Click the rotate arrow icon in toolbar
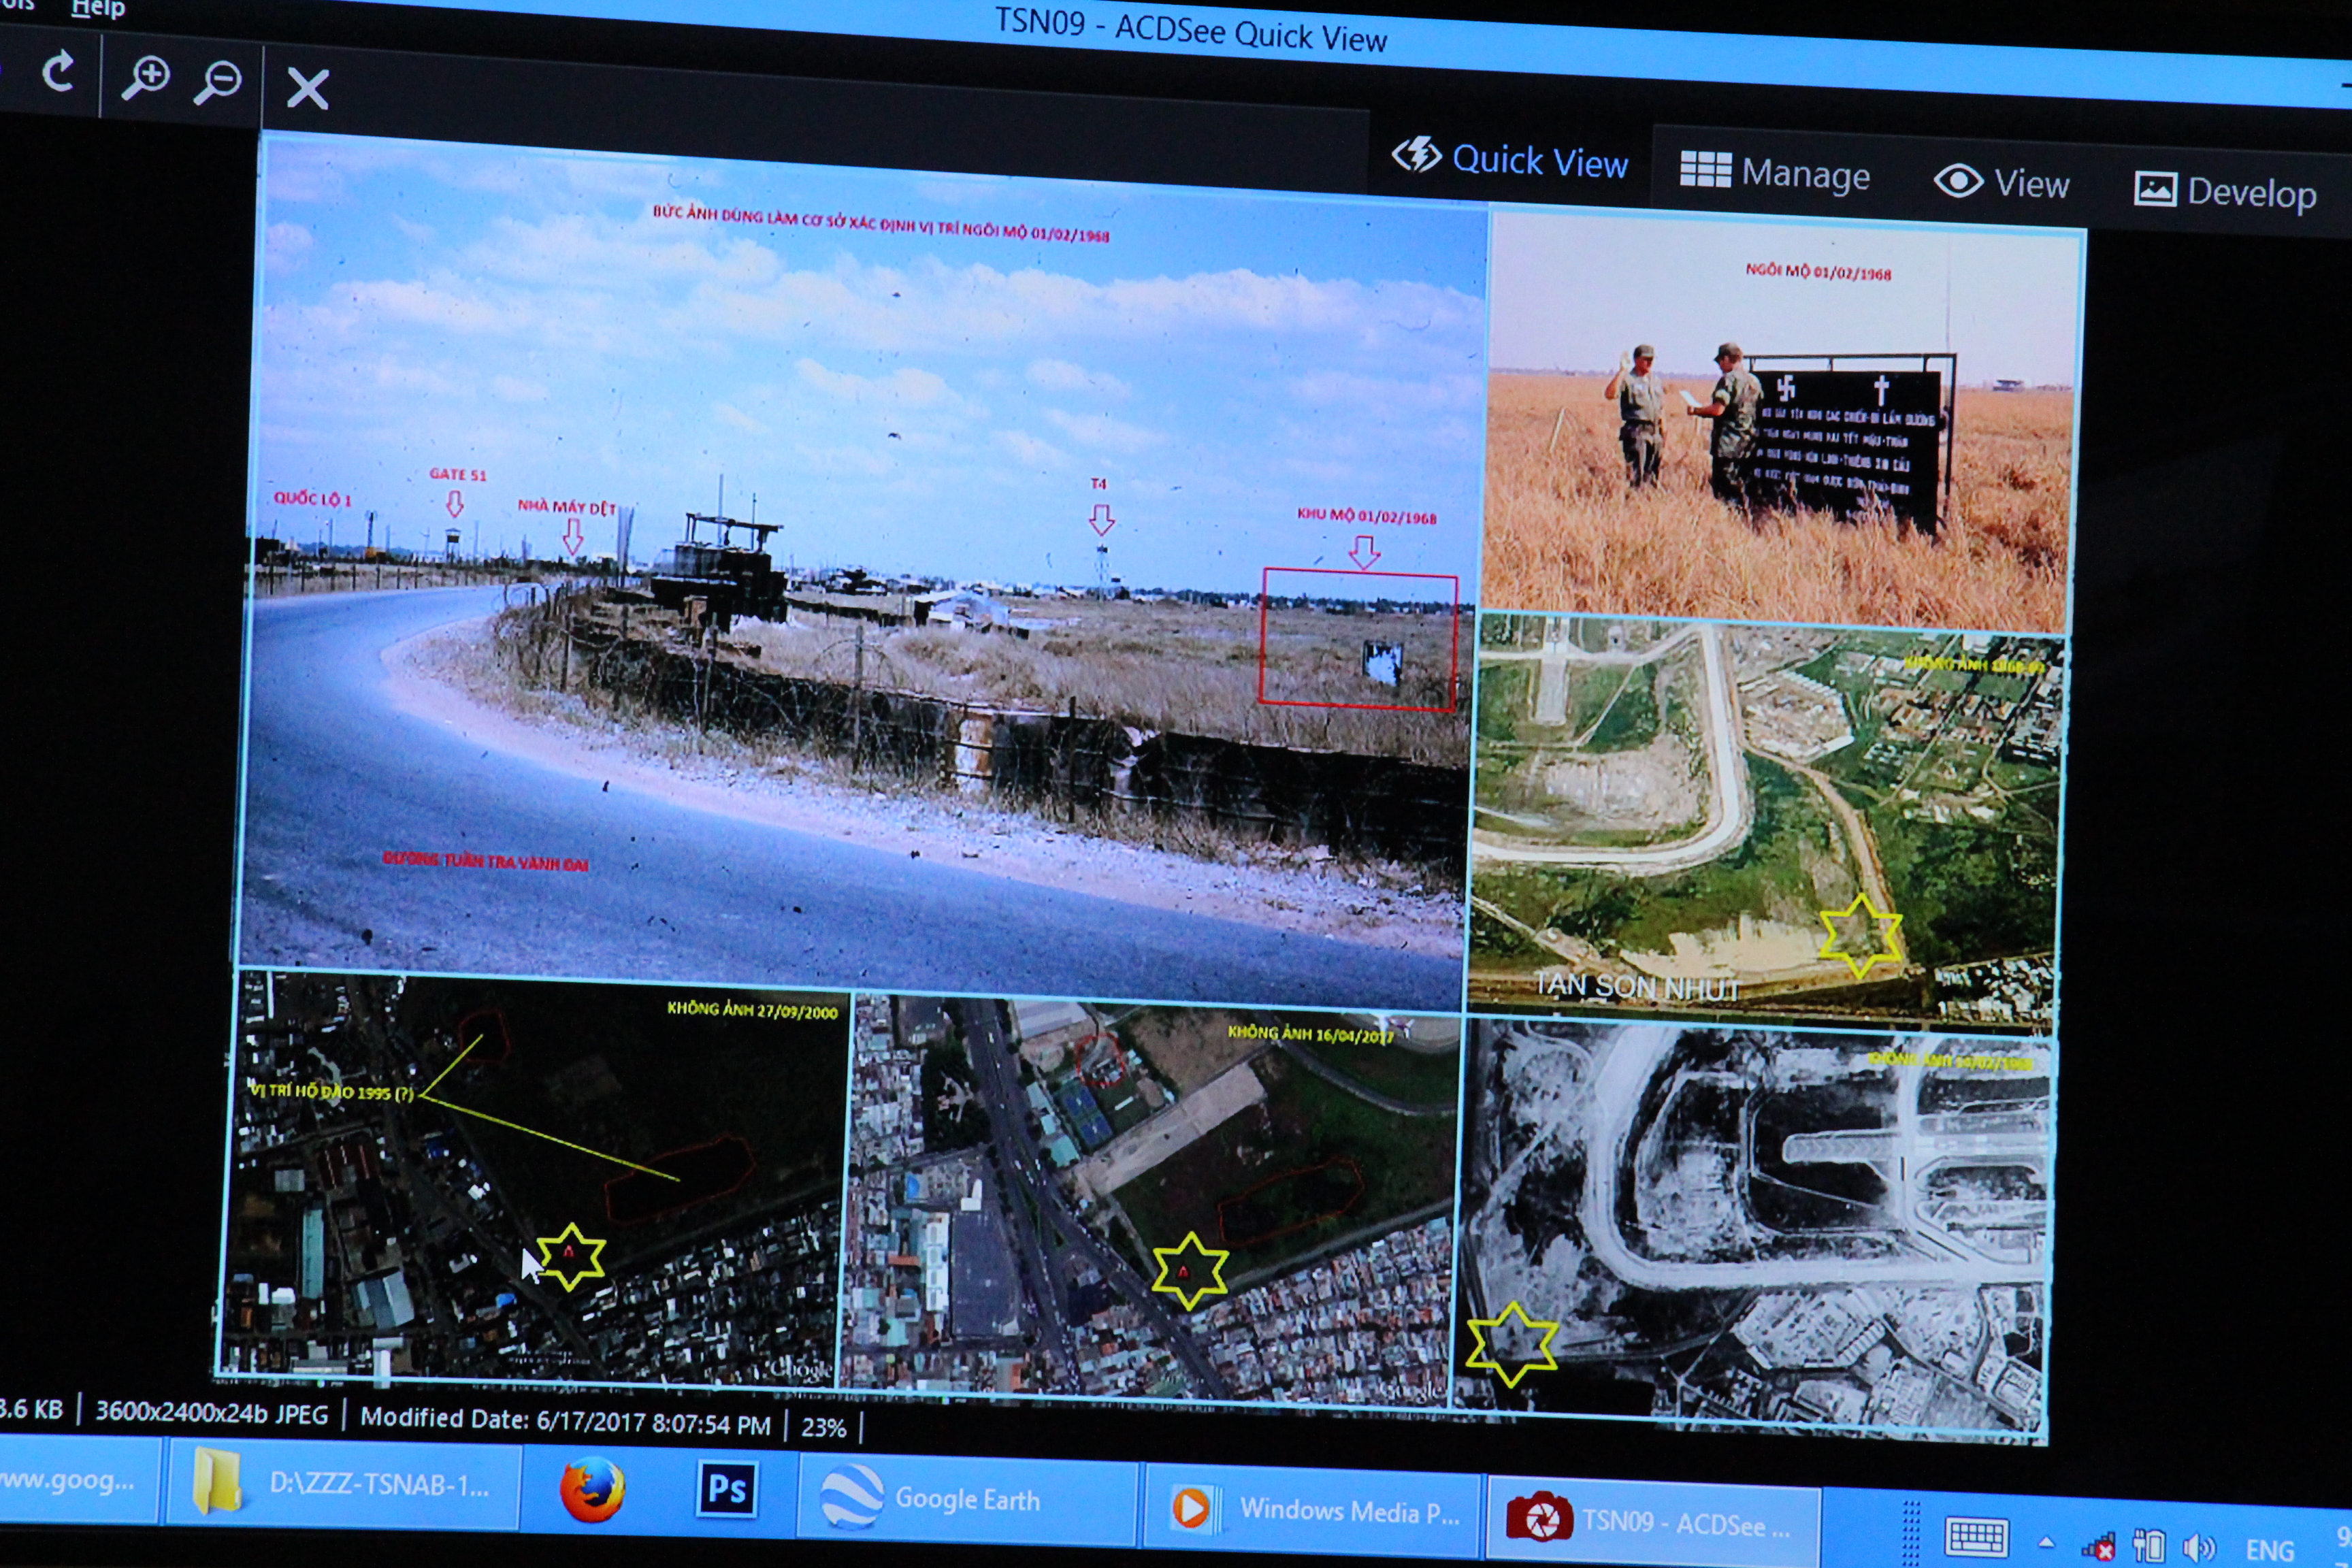Viewport: 2352px width, 1568px height. tap(59, 72)
